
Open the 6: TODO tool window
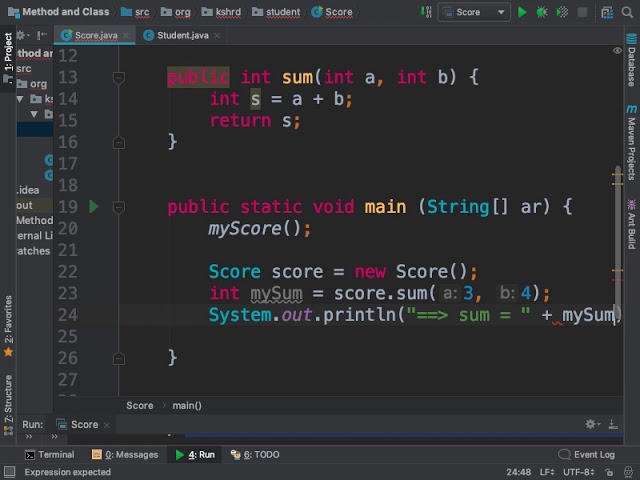(255, 455)
